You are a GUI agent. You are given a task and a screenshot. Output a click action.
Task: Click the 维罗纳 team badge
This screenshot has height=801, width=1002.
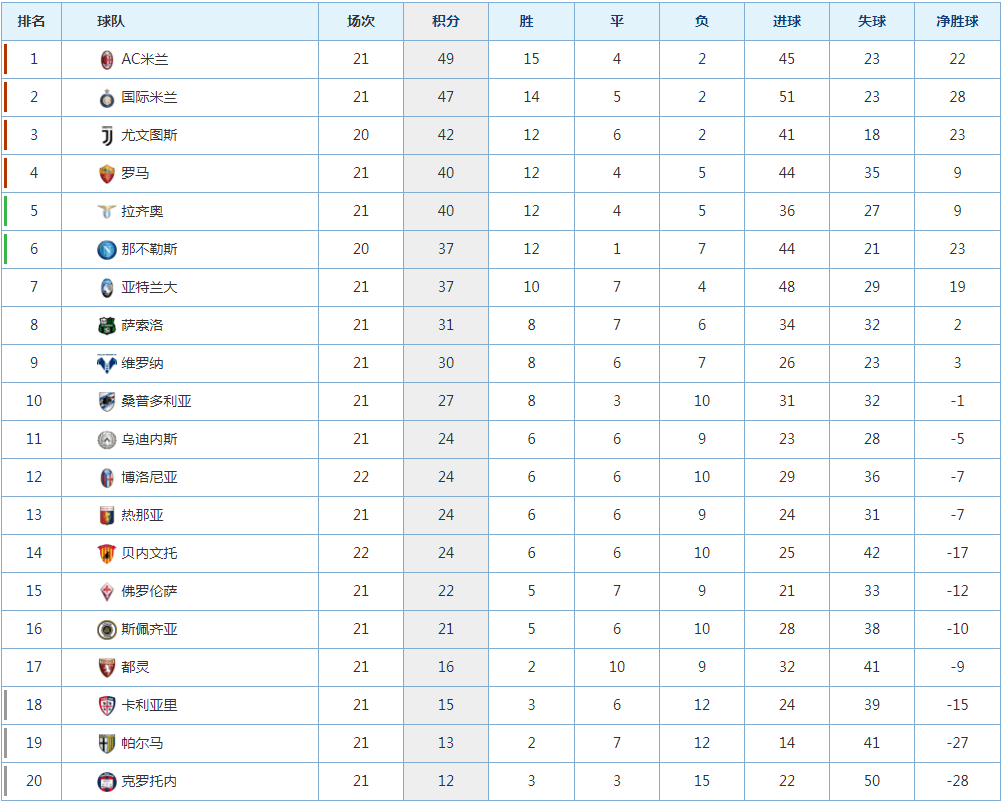coord(107,363)
